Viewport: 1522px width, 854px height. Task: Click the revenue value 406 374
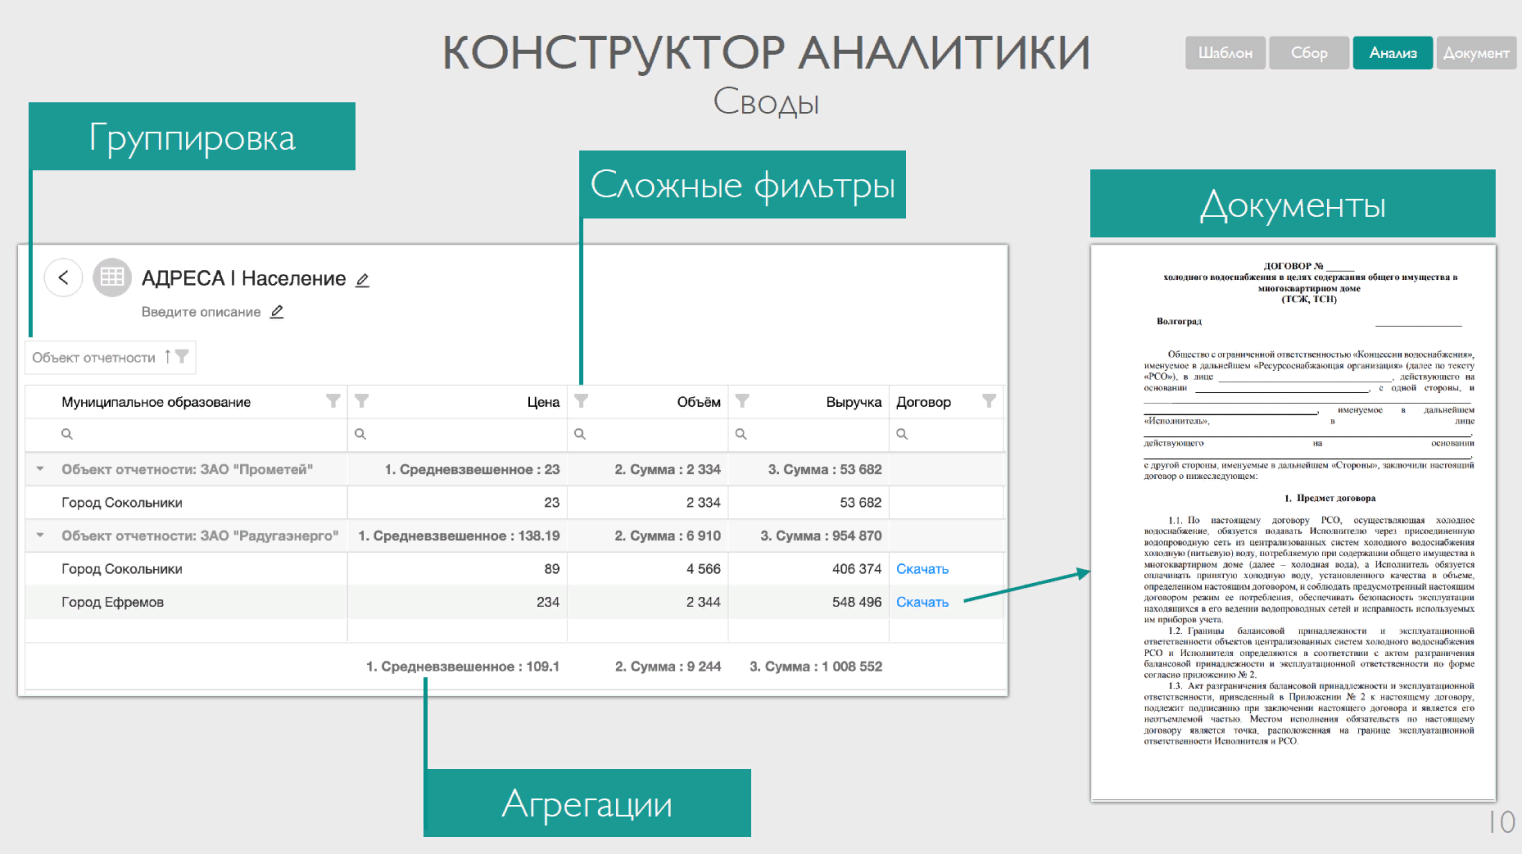coord(857,569)
